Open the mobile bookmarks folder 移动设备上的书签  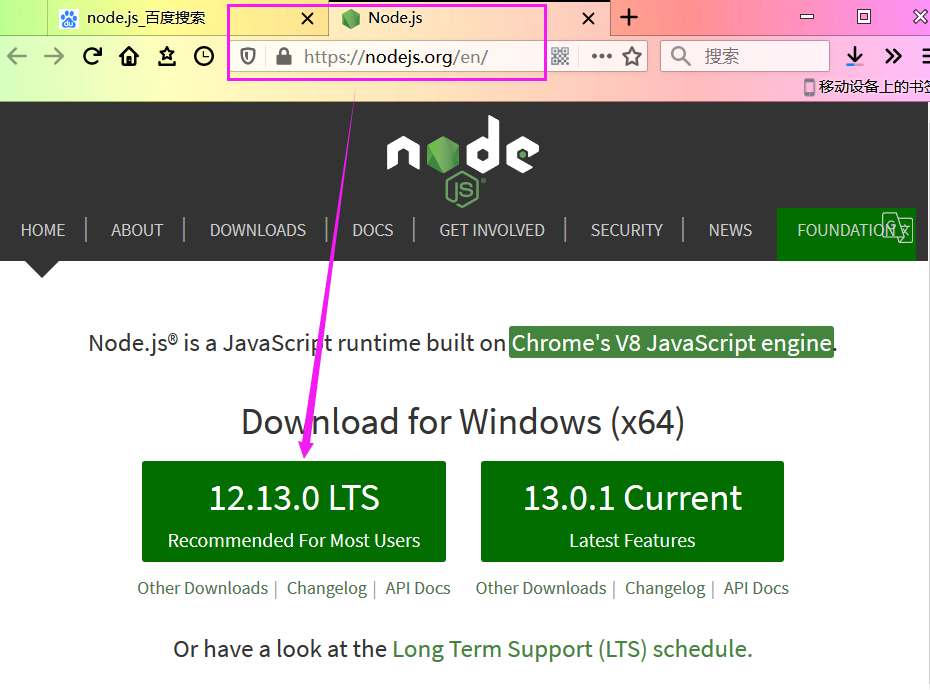click(867, 87)
